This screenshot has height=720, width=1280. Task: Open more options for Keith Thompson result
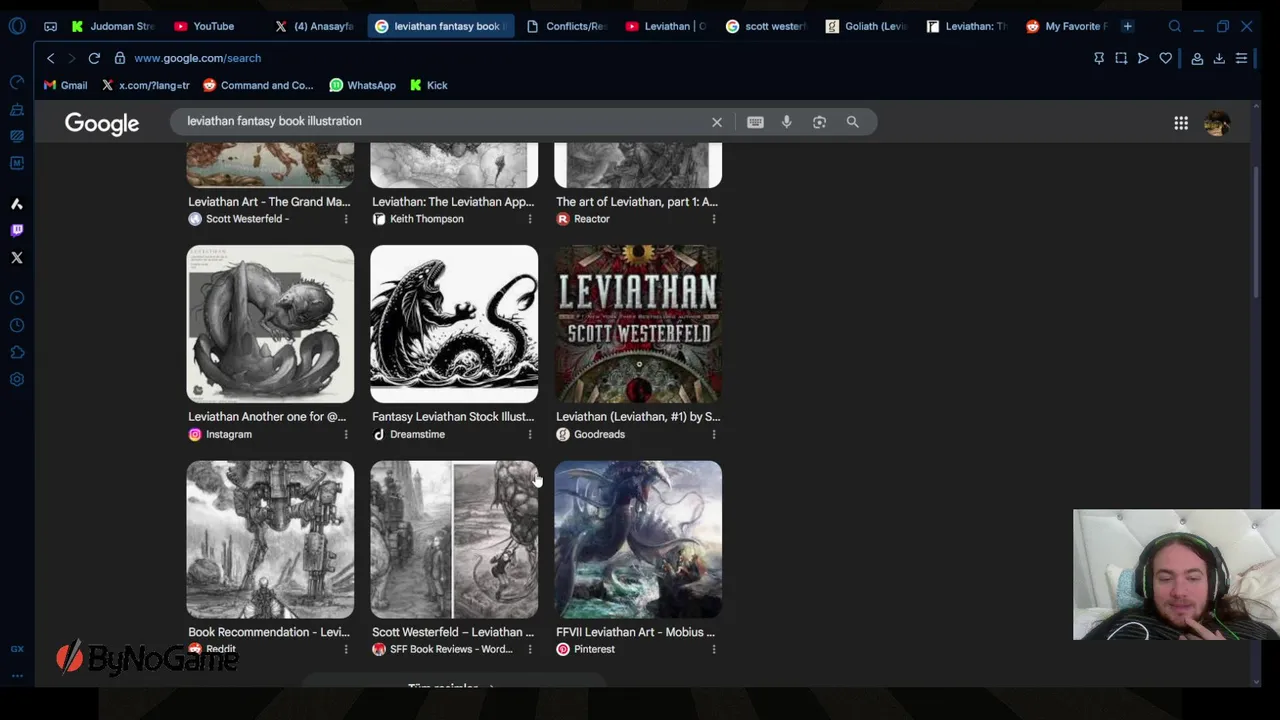[530, 219]
